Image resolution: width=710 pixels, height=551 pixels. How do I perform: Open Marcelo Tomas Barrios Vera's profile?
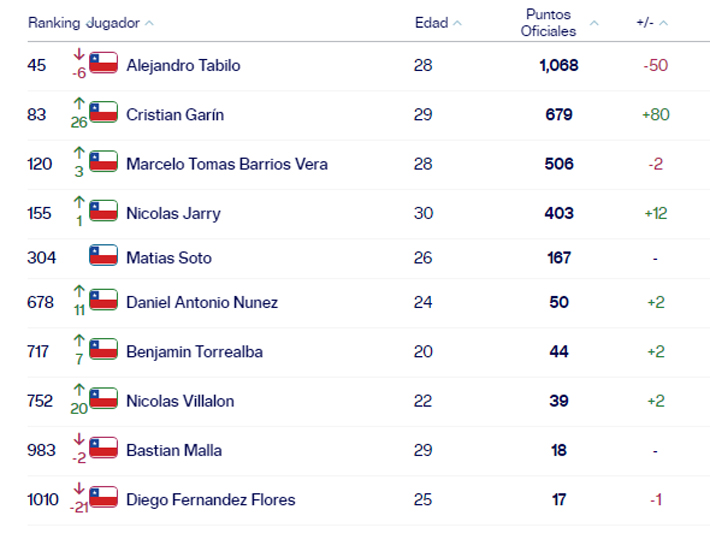226,163
